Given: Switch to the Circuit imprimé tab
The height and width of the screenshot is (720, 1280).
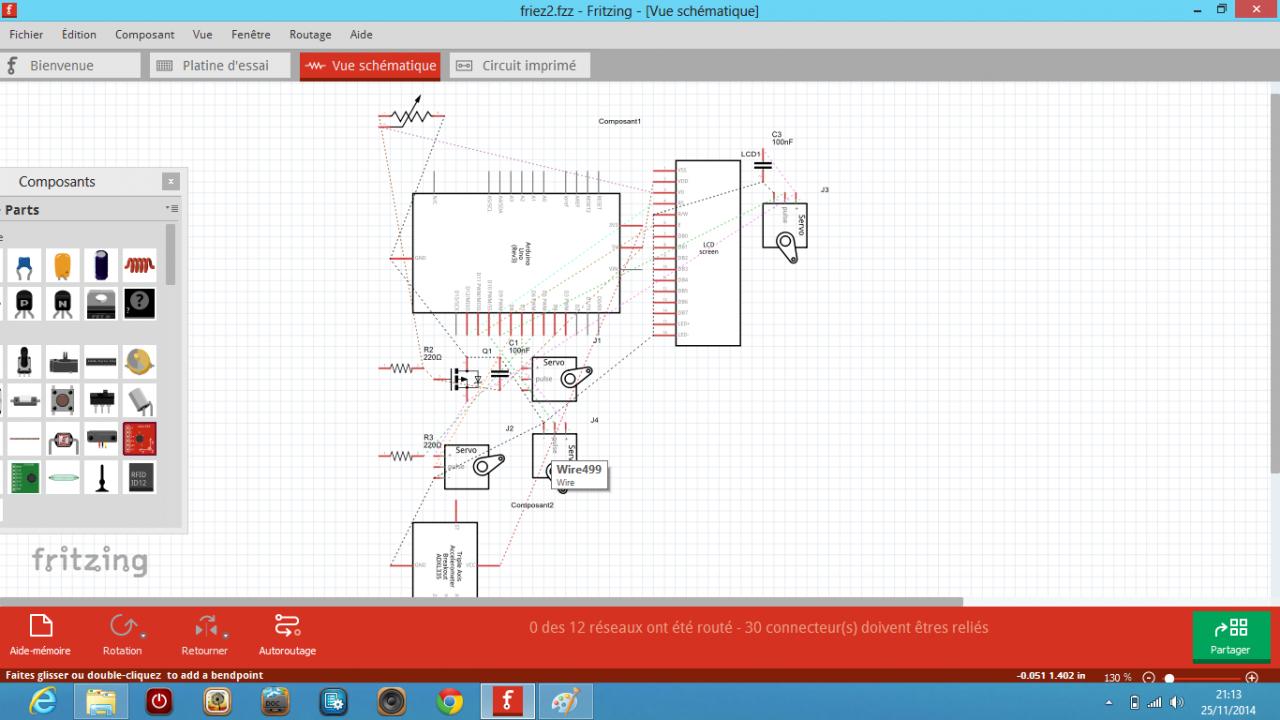Looking at the screenshot, I should [519, 66].
